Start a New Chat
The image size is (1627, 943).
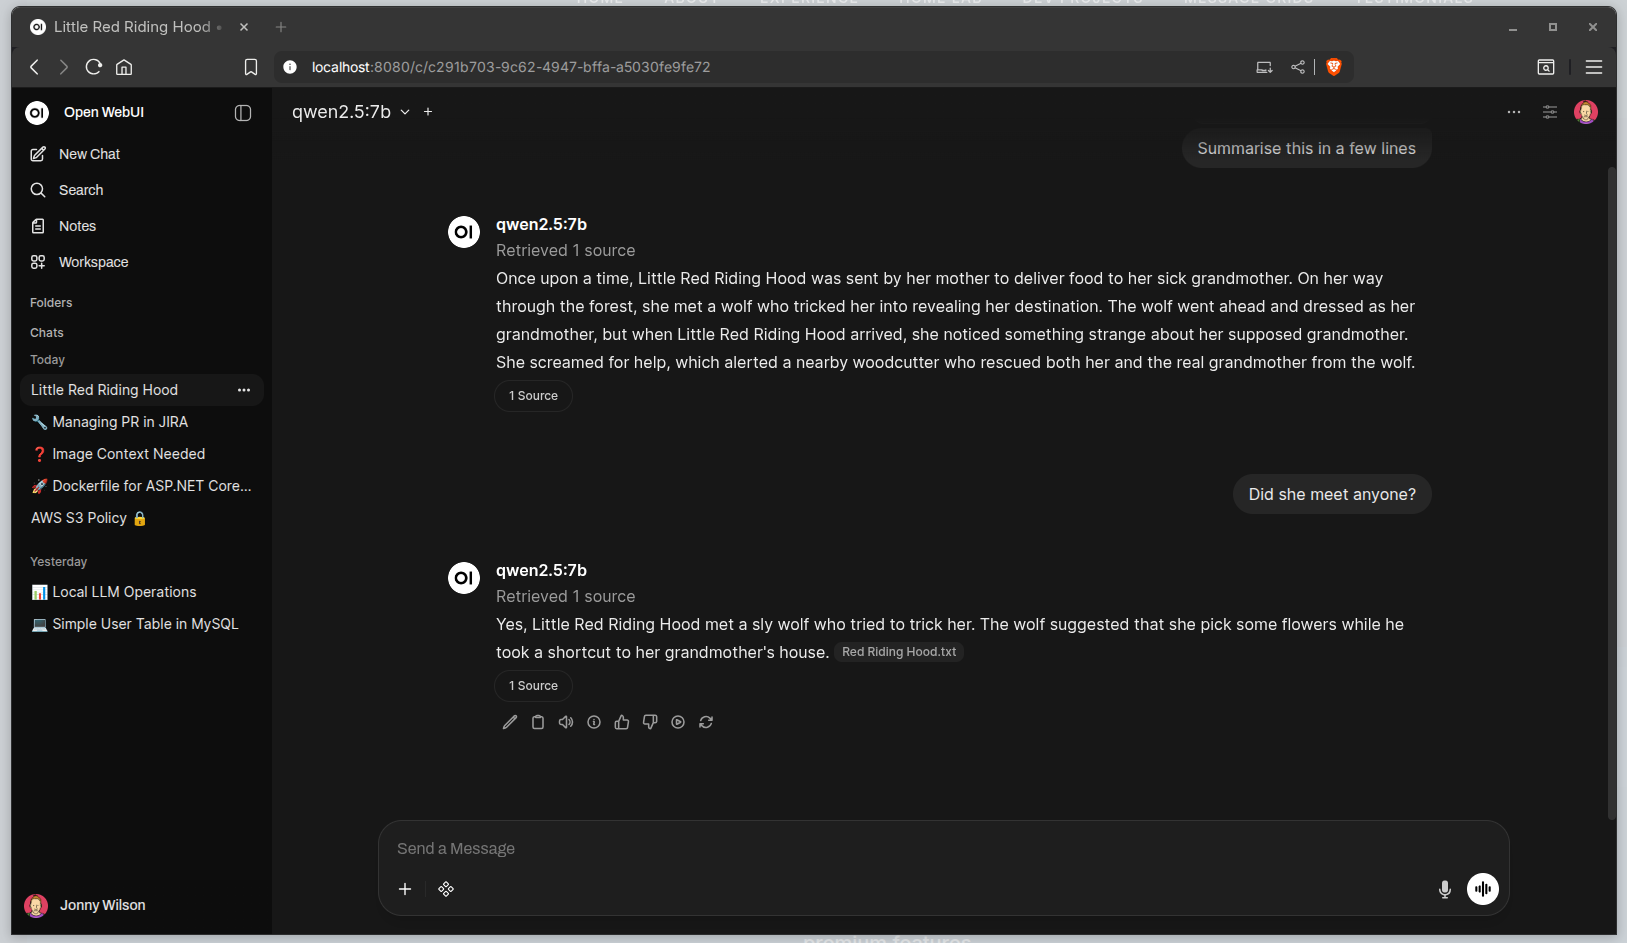pyautogui.click(x=89, y=154)
